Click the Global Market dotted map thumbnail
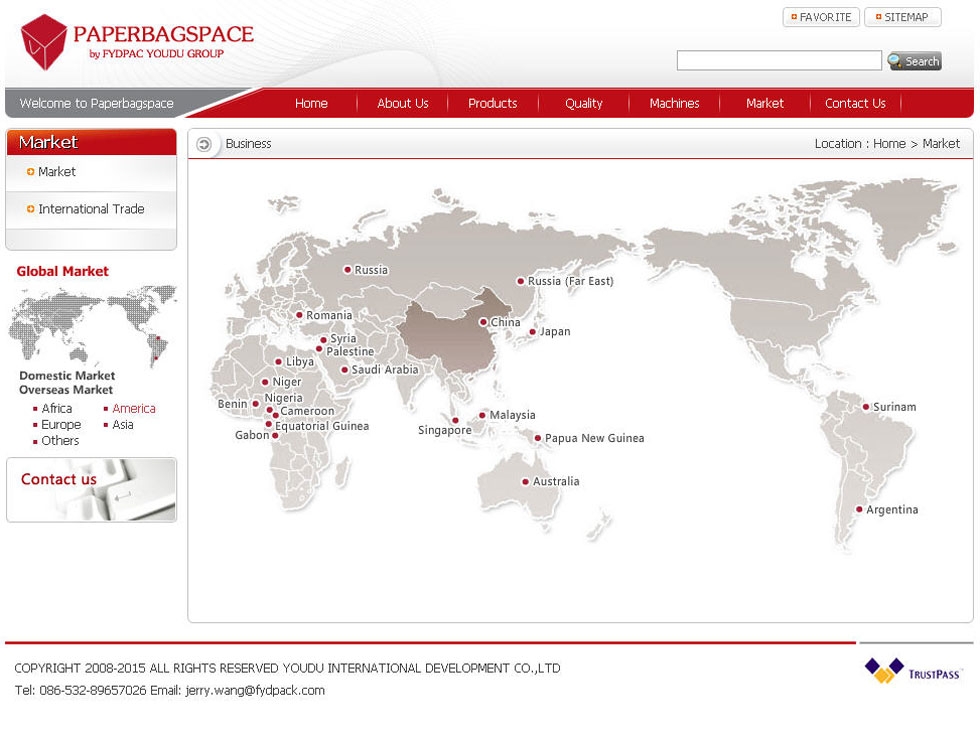Image resolution: width=980 pixels, height=735 pixels. point(93,325)
